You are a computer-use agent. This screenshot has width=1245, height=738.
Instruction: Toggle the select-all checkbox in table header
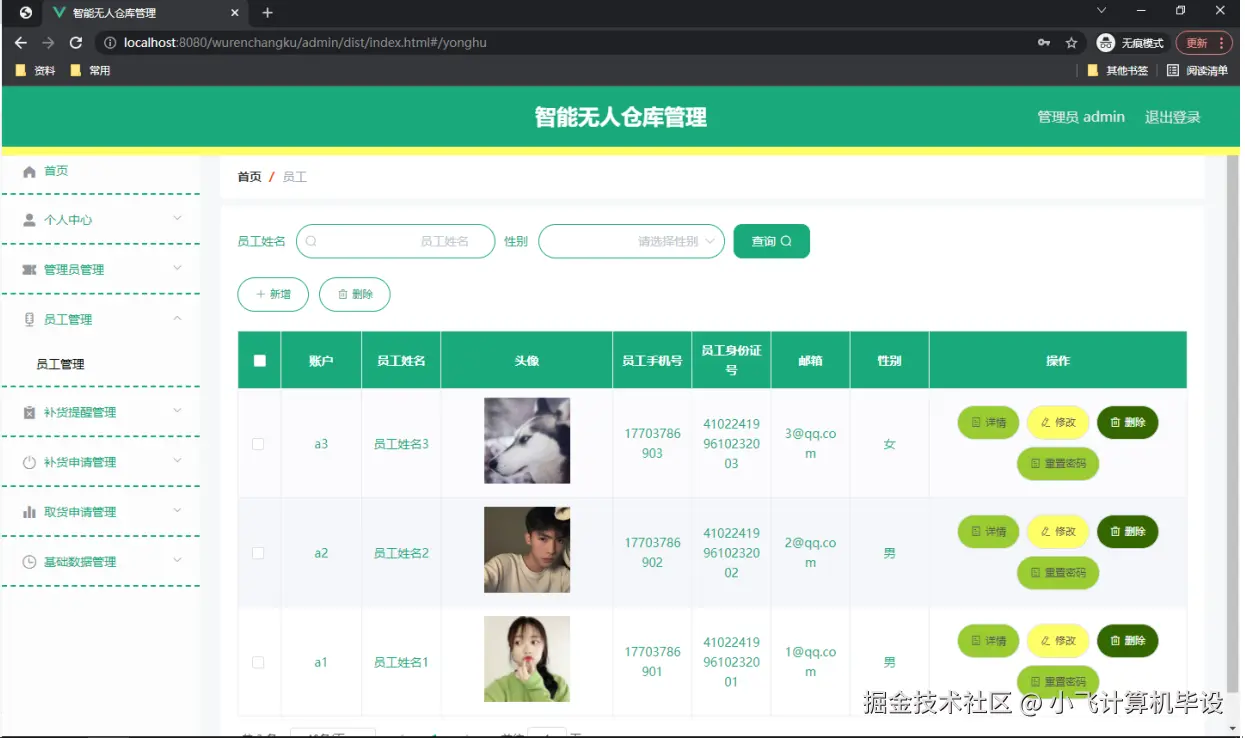click(x=260, y=361)
